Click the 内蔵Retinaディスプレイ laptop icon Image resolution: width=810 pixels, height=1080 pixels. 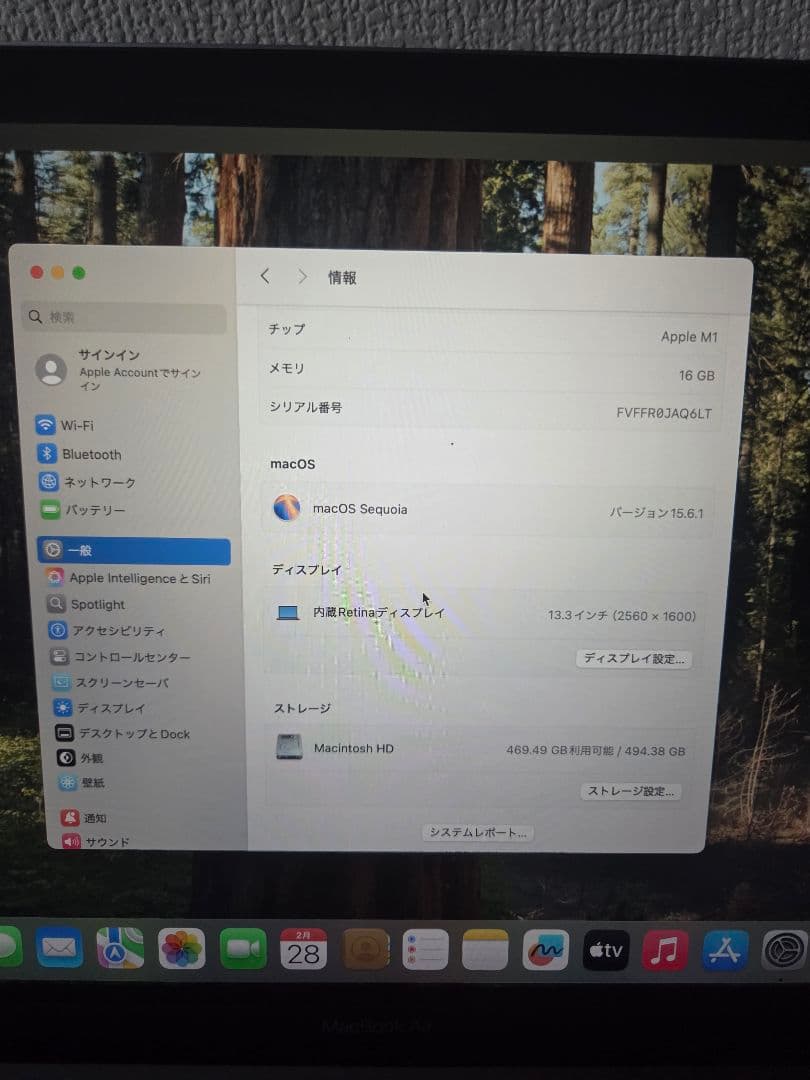[x=288, y=612]
